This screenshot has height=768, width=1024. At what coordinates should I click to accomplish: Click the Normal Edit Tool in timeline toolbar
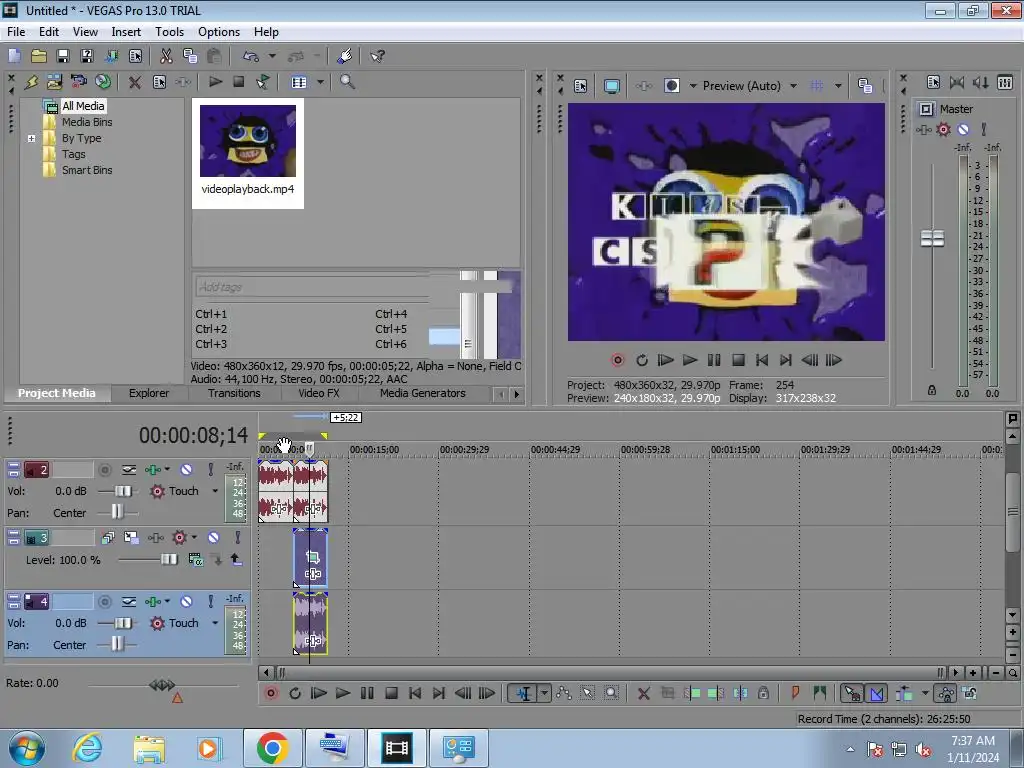point(524,693)
